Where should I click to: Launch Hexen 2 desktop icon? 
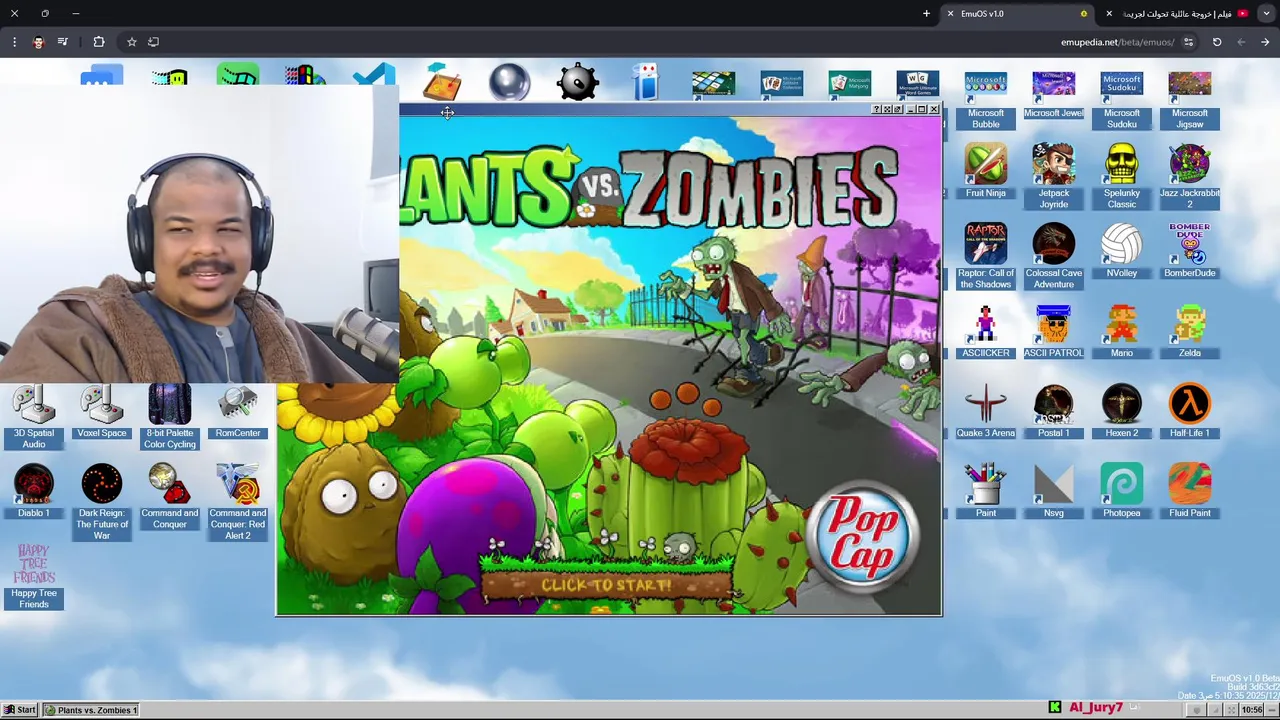click(1121, 411)
